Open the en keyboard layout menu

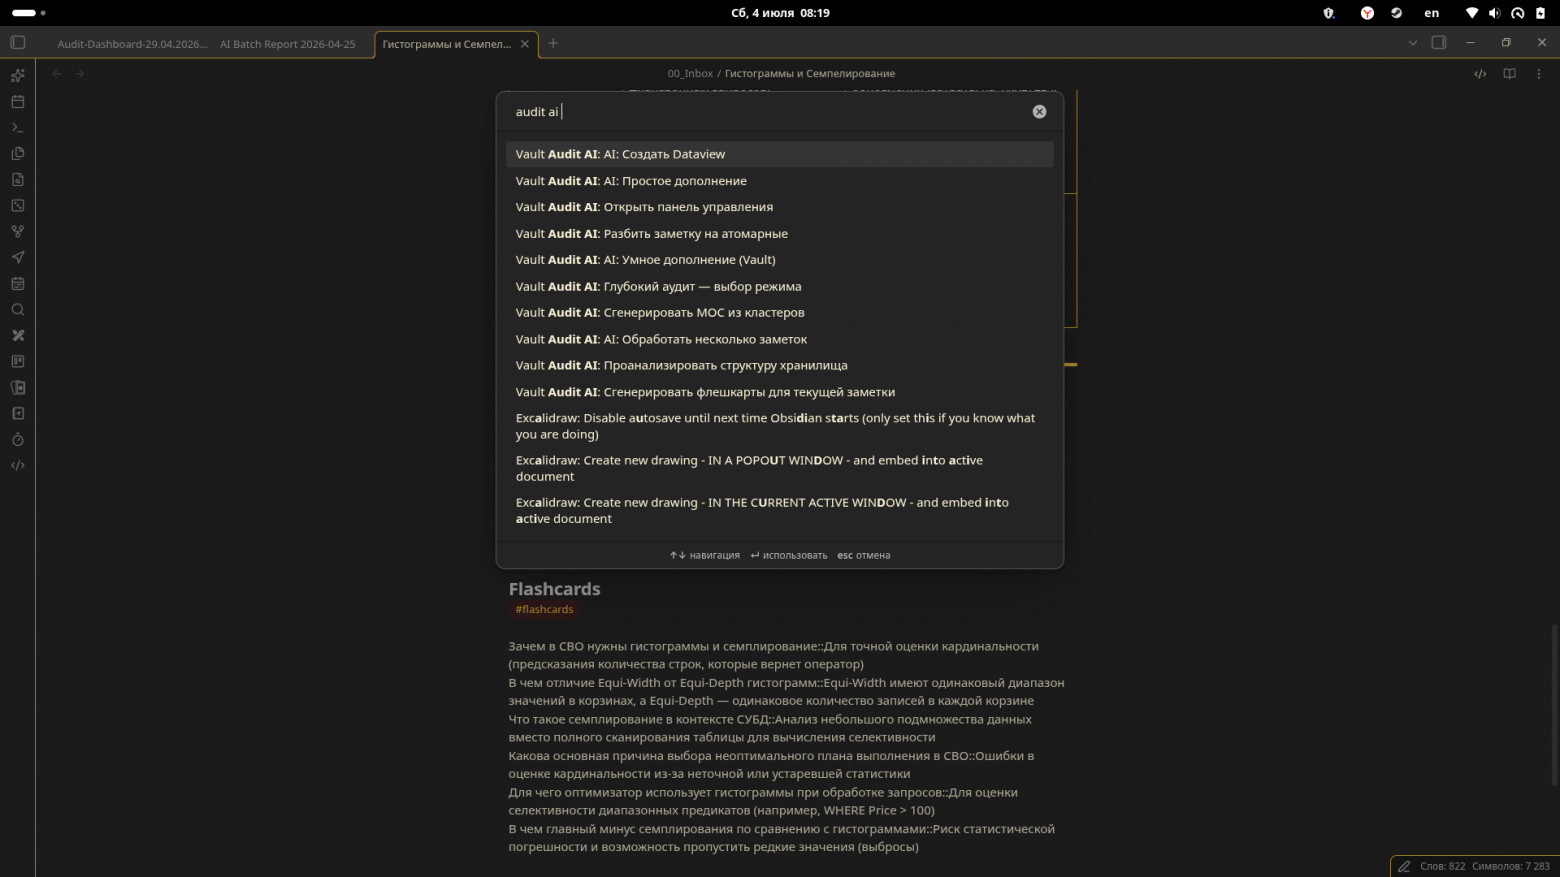click(1431, 13)
